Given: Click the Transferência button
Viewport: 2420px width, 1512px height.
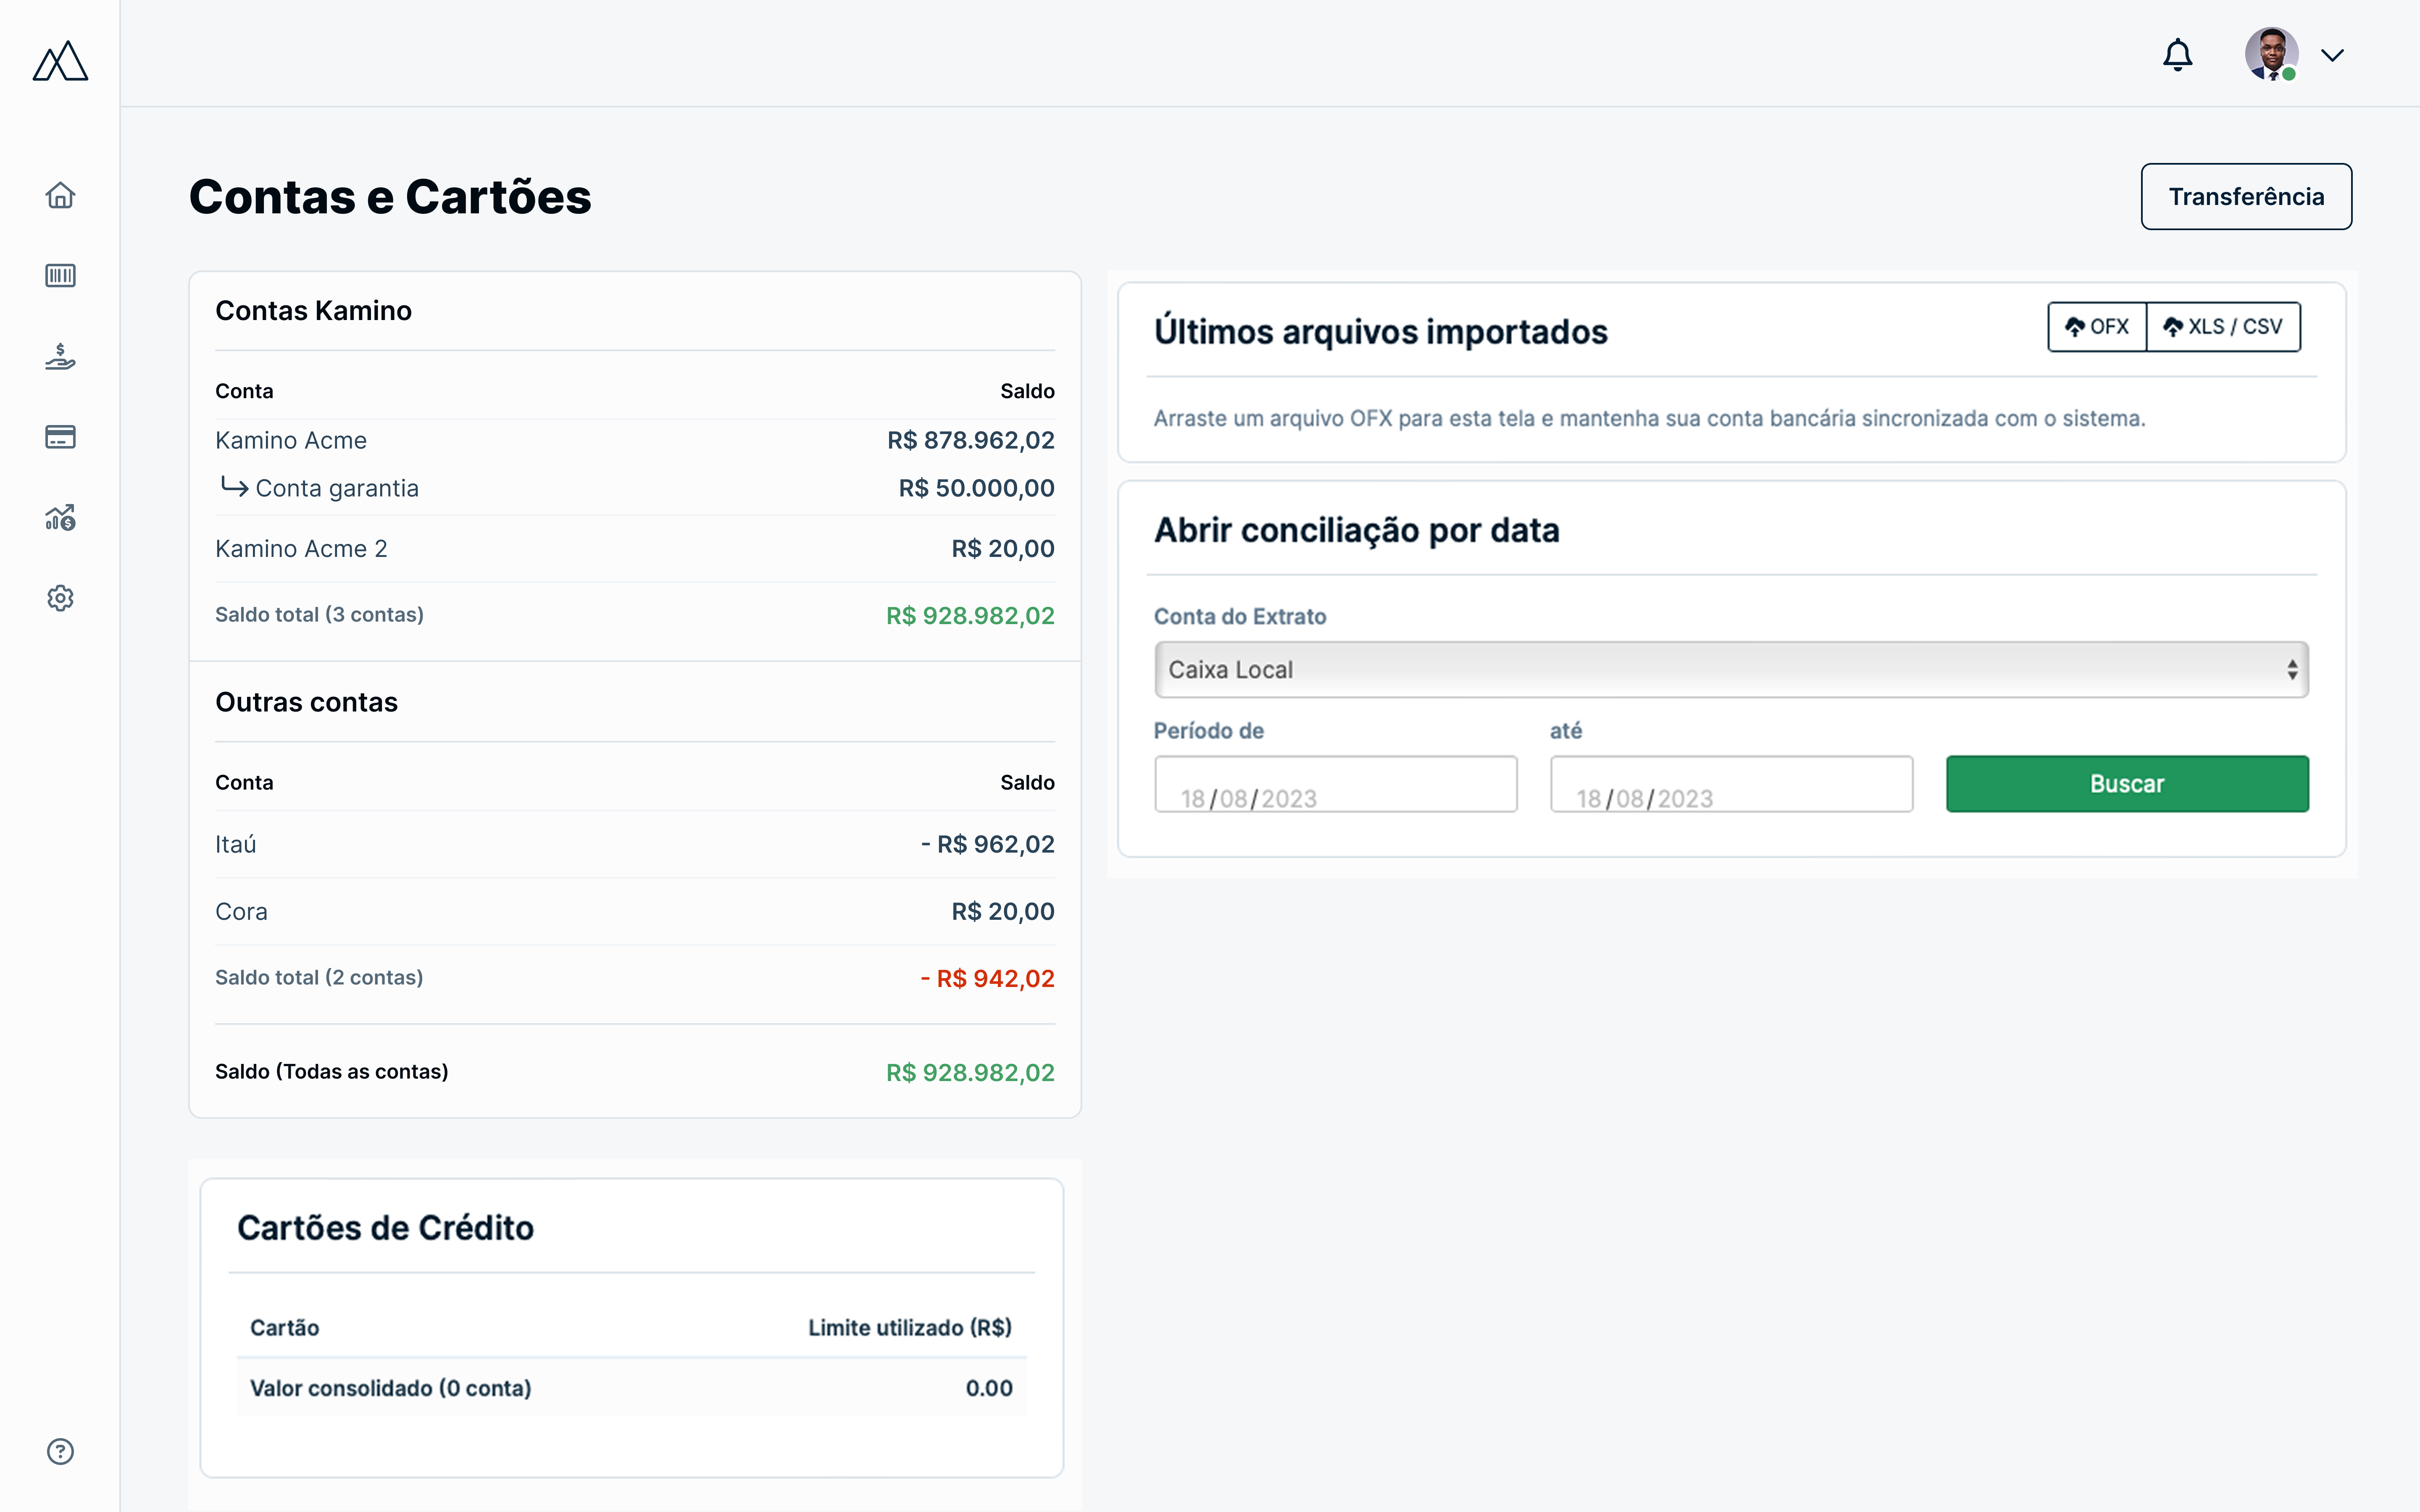Looking at the screenshot, I should [2246, 196].
